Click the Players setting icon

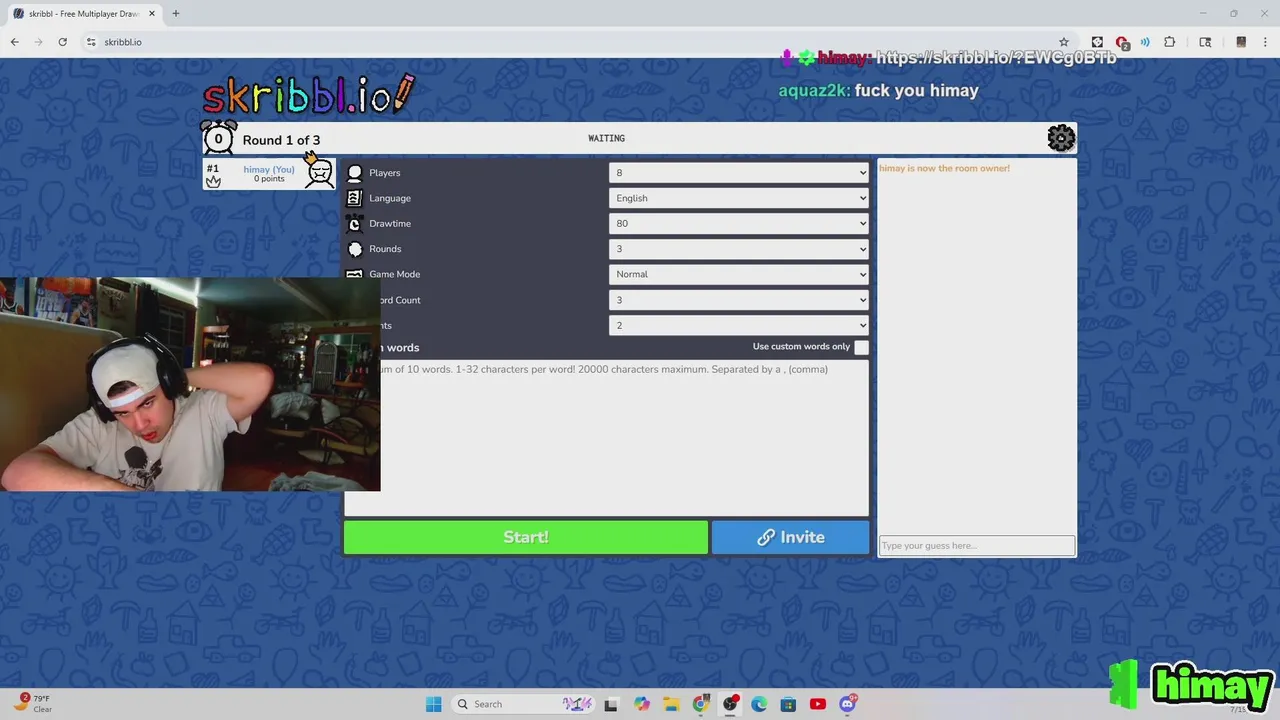click(x=354, y=173)
